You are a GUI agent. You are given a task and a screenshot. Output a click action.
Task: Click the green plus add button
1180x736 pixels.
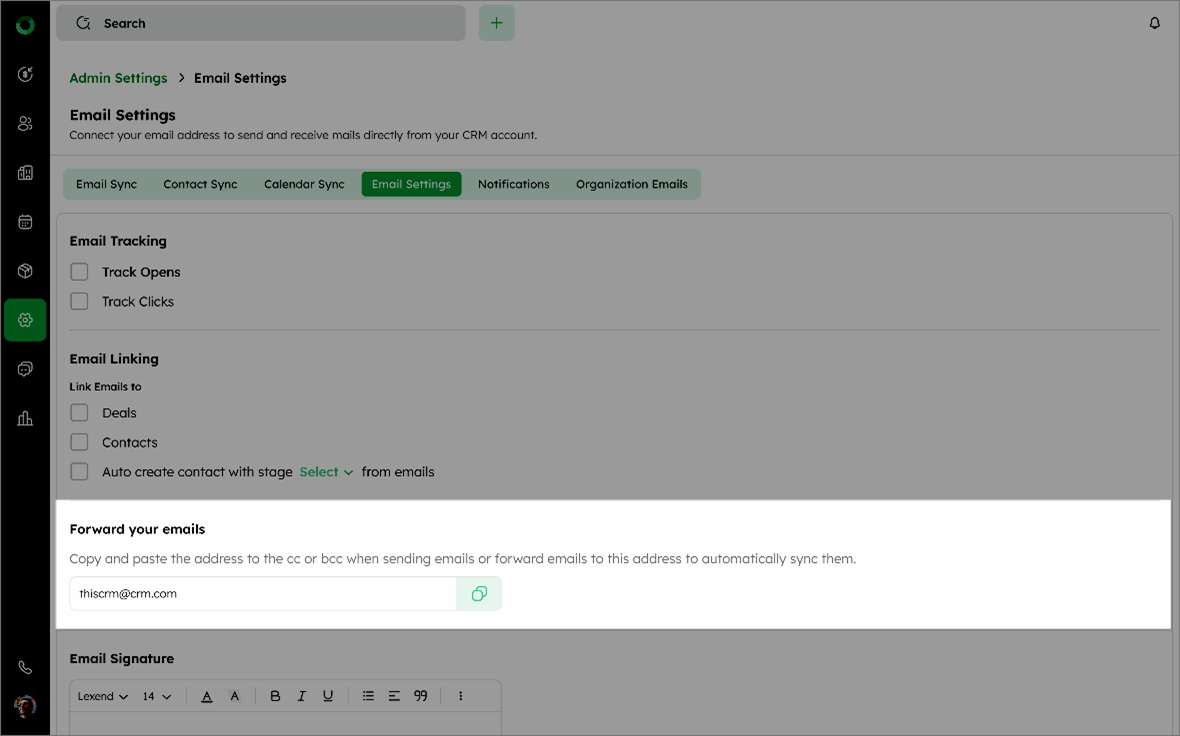[497, 23]
